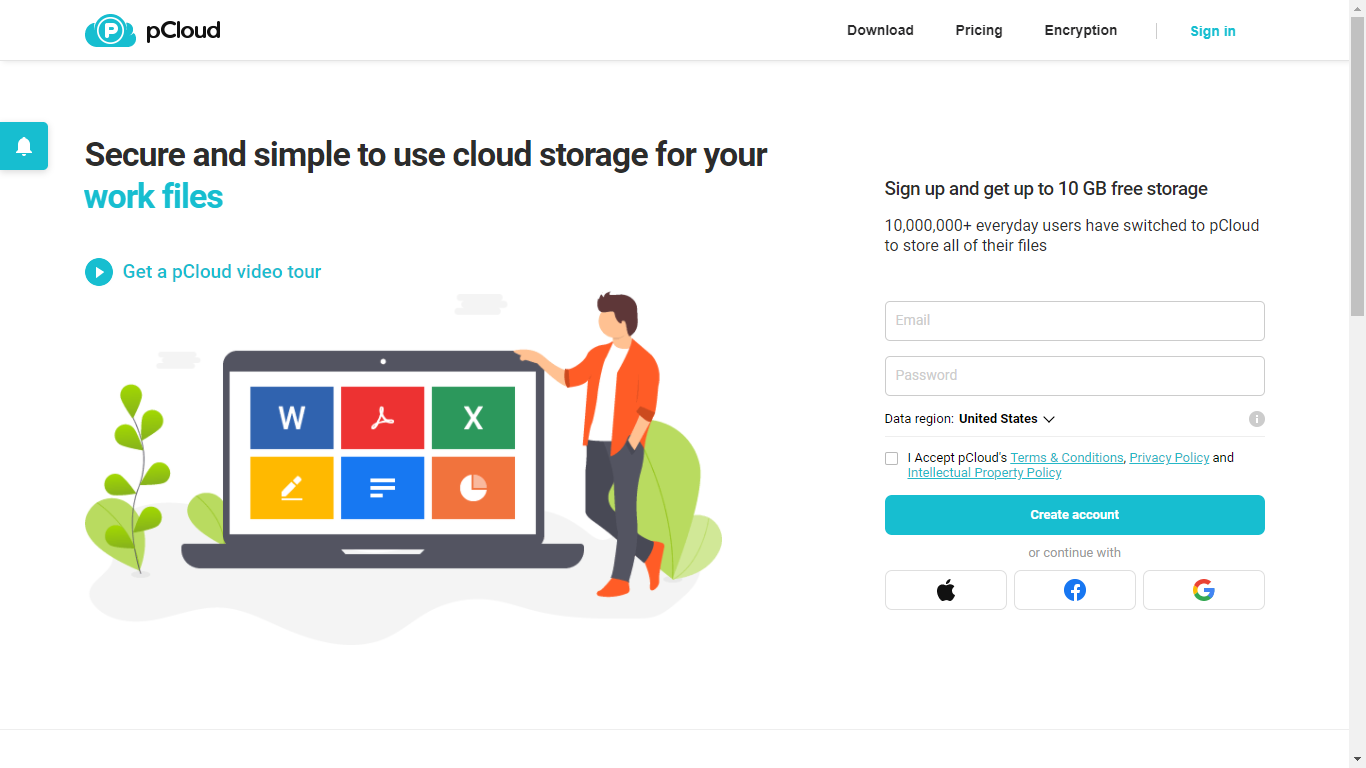Click the data region info icon
1366x768 pixels.
coord(1257,419)
